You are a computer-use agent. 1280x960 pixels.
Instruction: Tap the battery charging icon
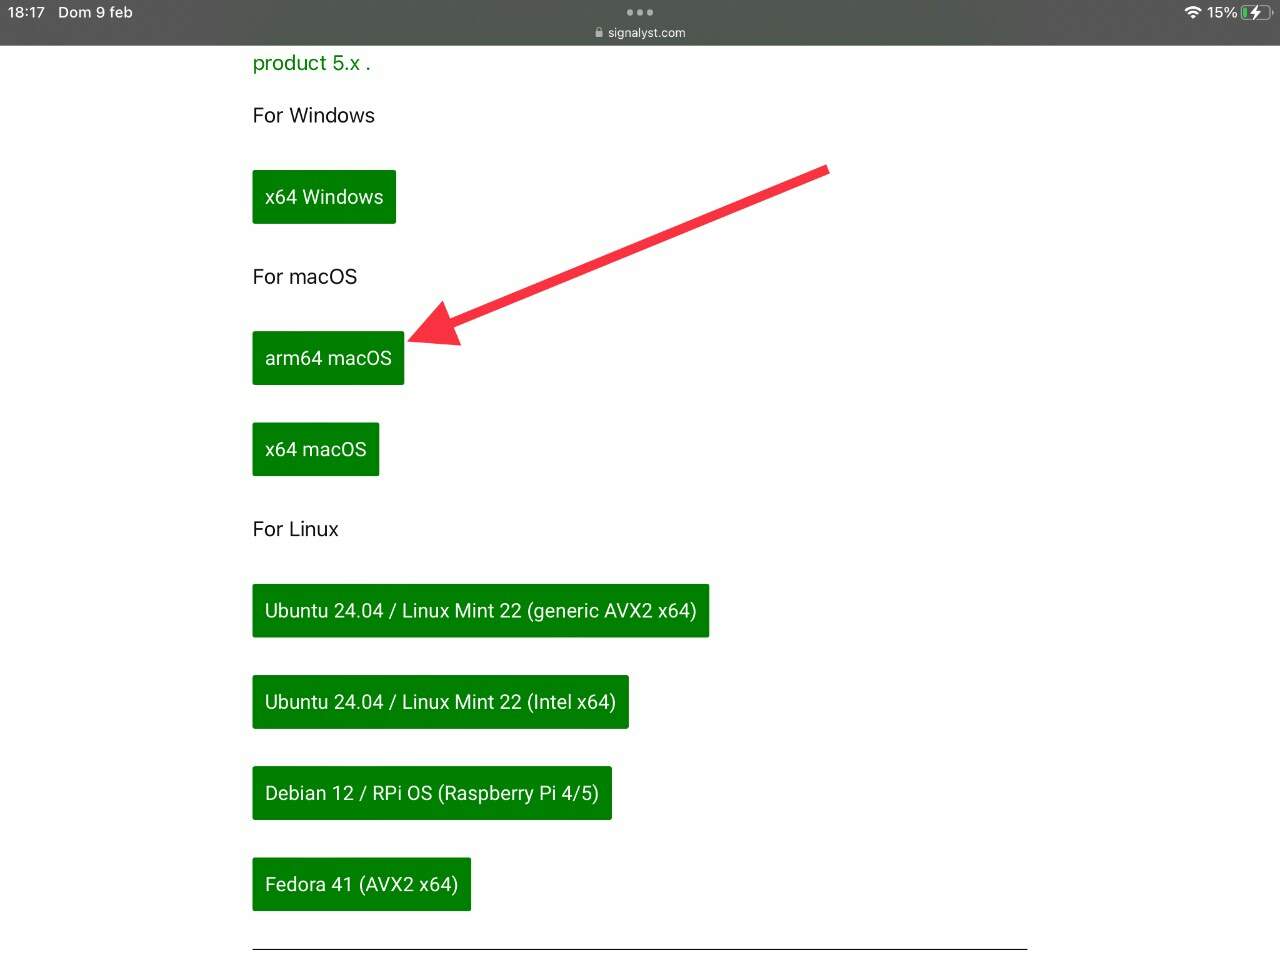tap(1256, 12)
